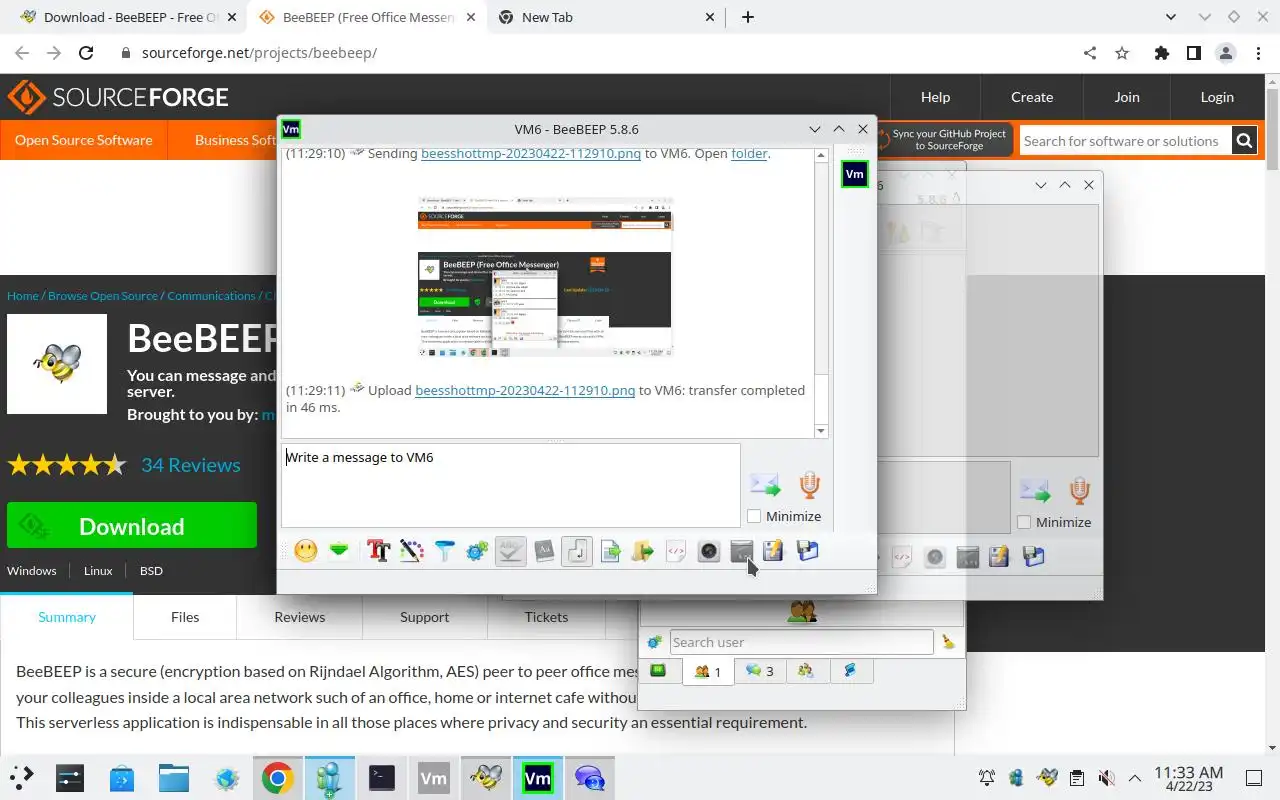1280x800 pixels.
Task: Open Chrome extensions puzzle icon
Action: point(1161,53)
